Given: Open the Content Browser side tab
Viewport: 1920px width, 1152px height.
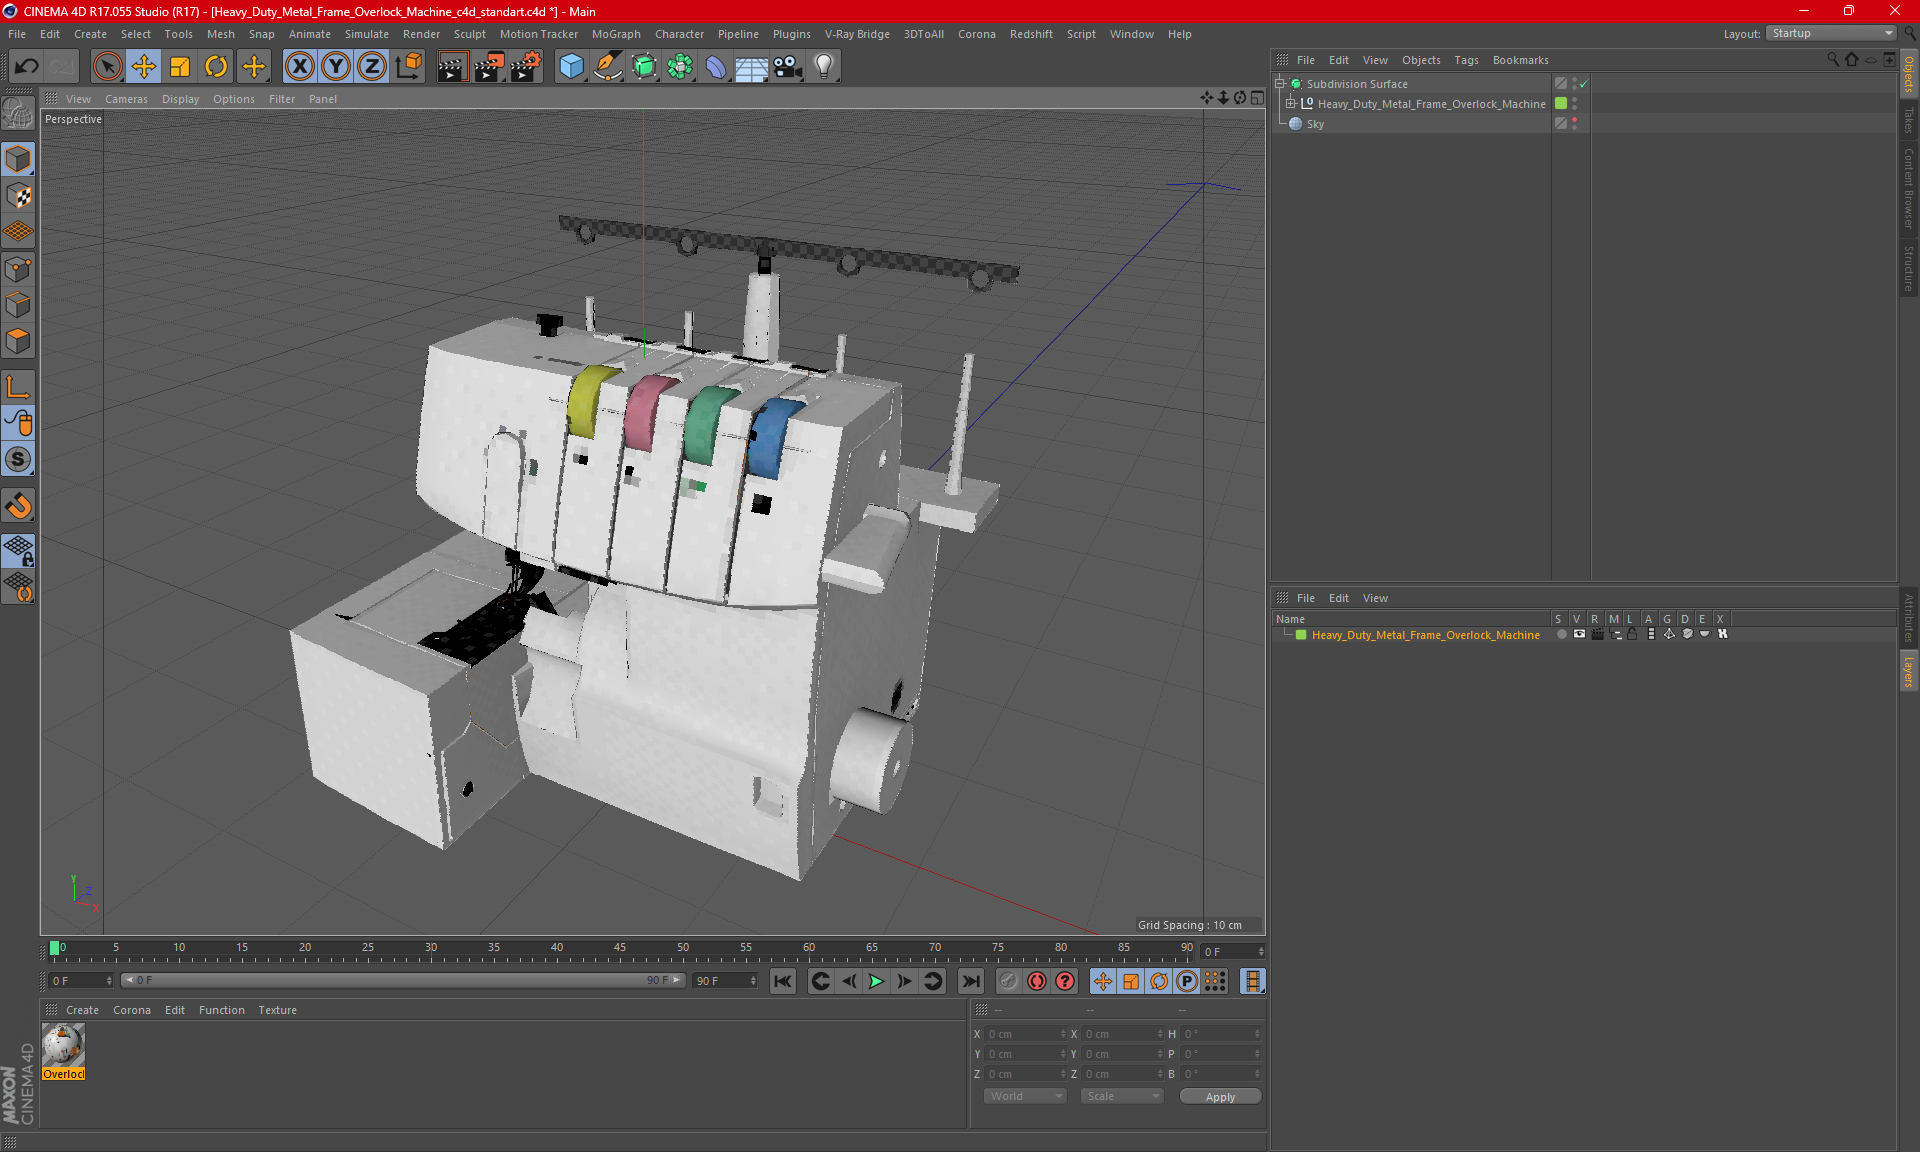Looking at the screenshot, I should point(1909,188).
